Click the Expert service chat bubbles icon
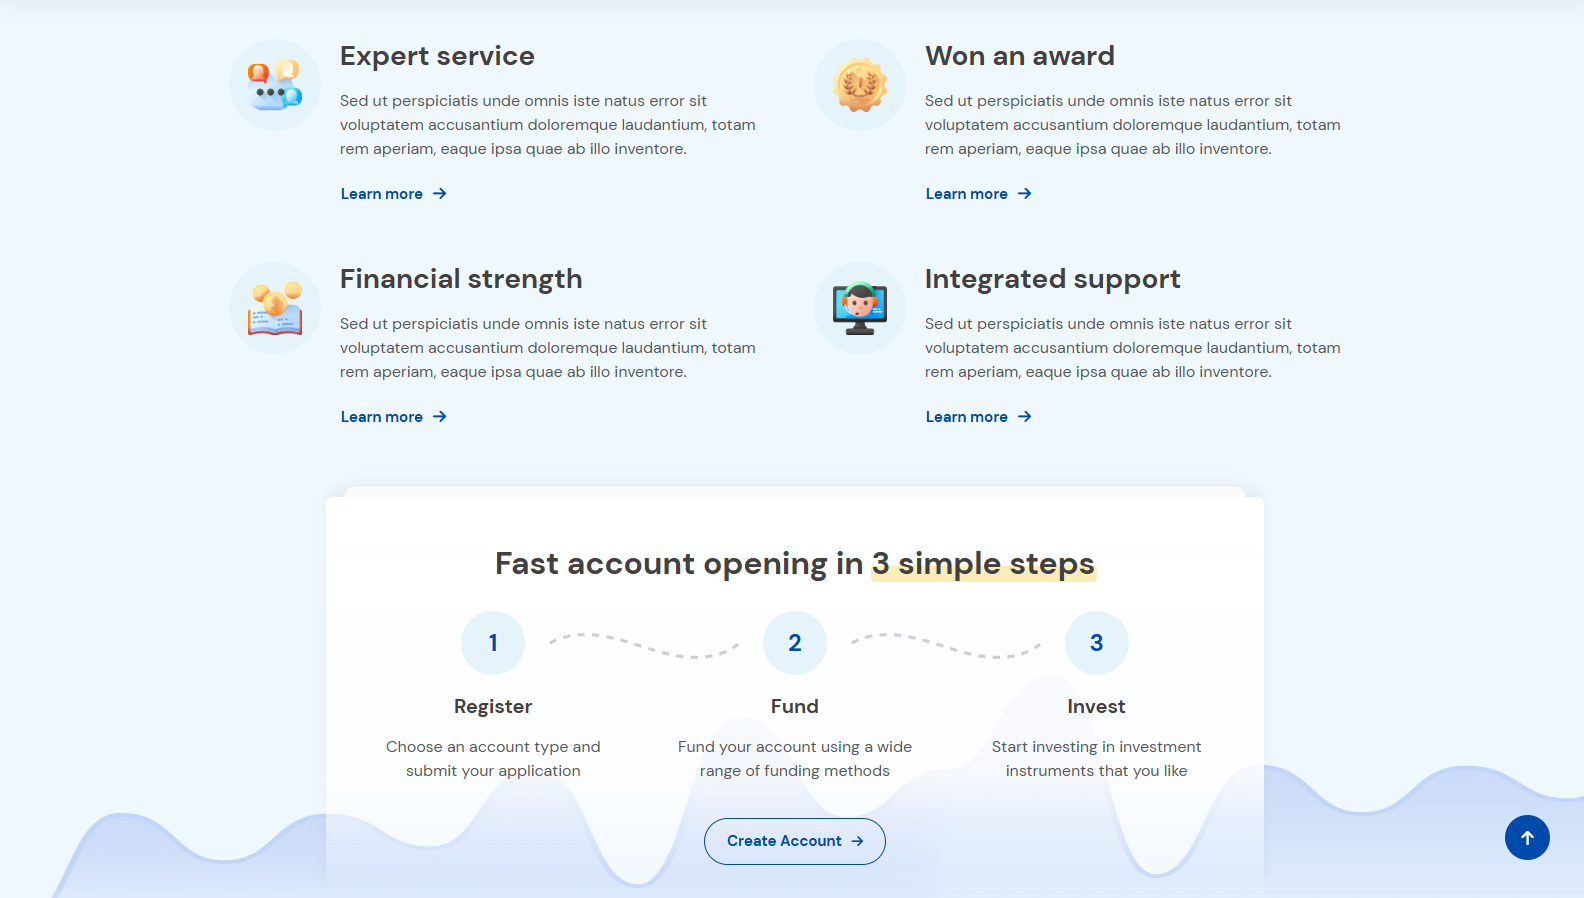 pos(275,85)
